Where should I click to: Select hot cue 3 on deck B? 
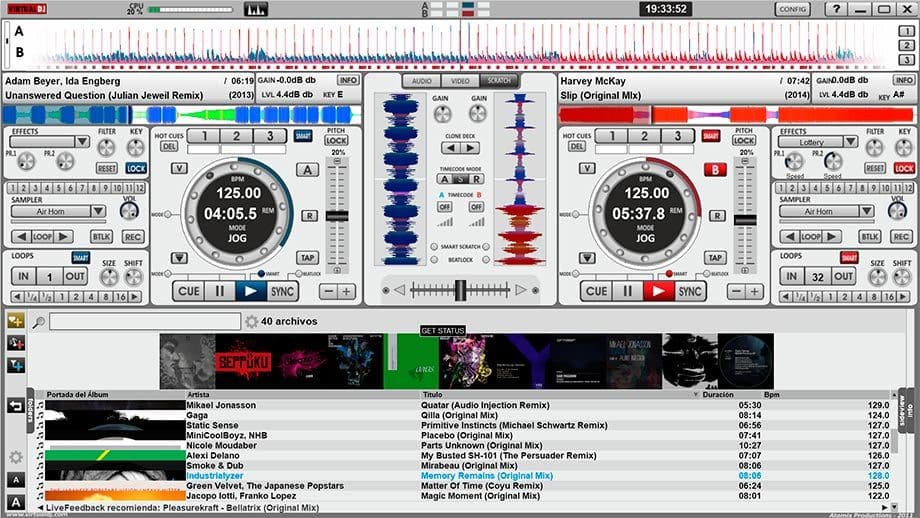tap(677, 136)
